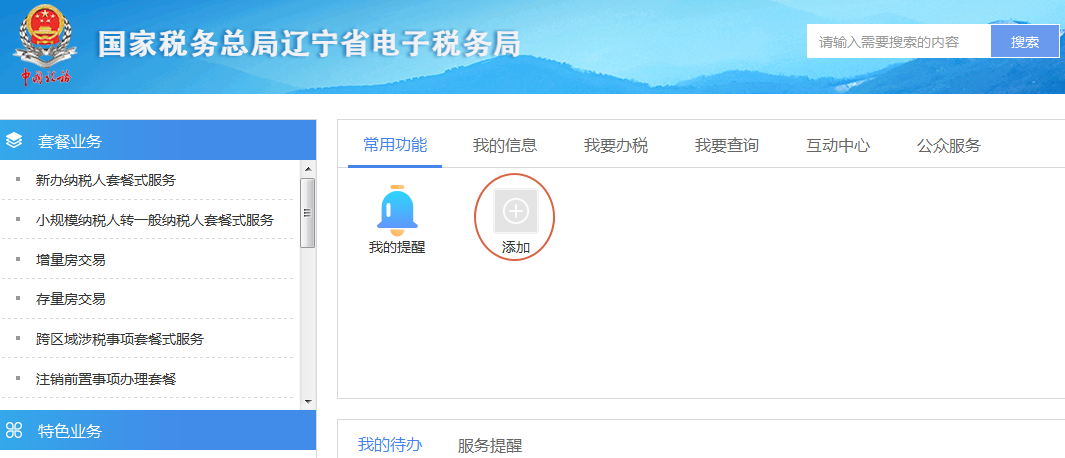Open 增量房交易 in the sidebar
This screenshot has width=1065, height=458.
(x=71, y=260)
